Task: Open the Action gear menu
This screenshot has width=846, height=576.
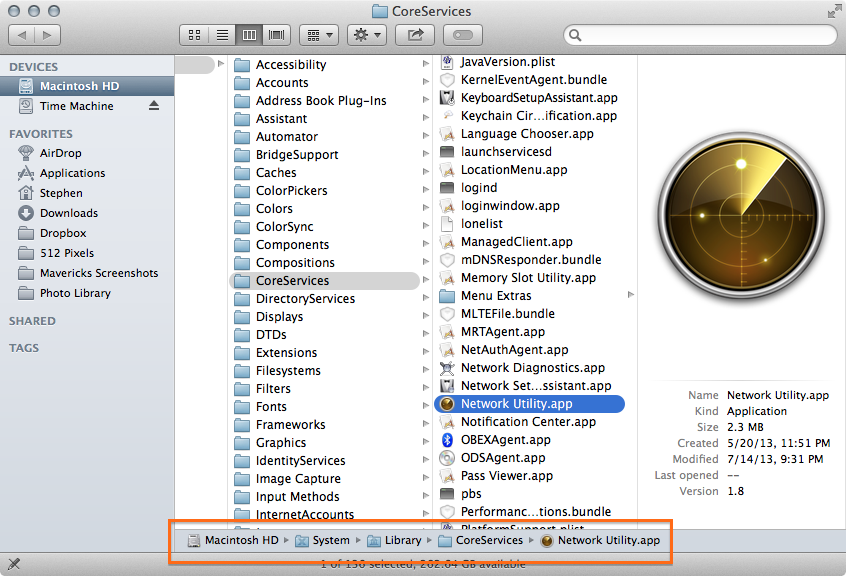Action: pos(367,36)
